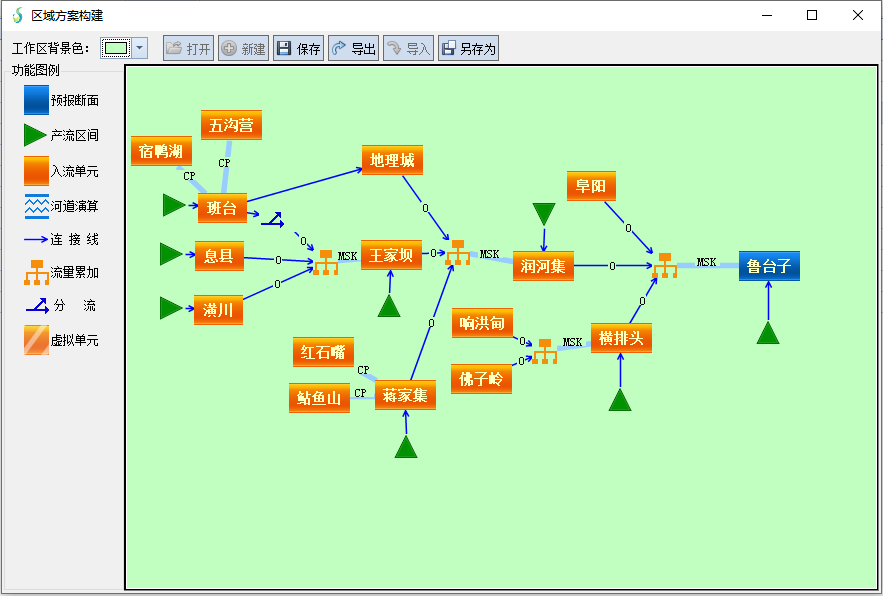The height and width of the screenshot is (596, 883).
Task: Select the 王家坝 node in the diagram
Action: pyautogui.click(x=391, y=256)
